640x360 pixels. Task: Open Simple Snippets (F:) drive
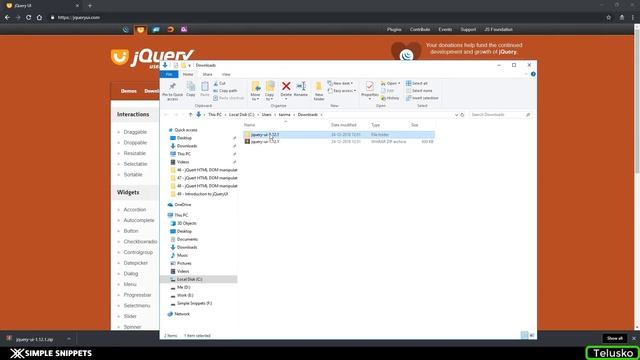tap(194, 303)
